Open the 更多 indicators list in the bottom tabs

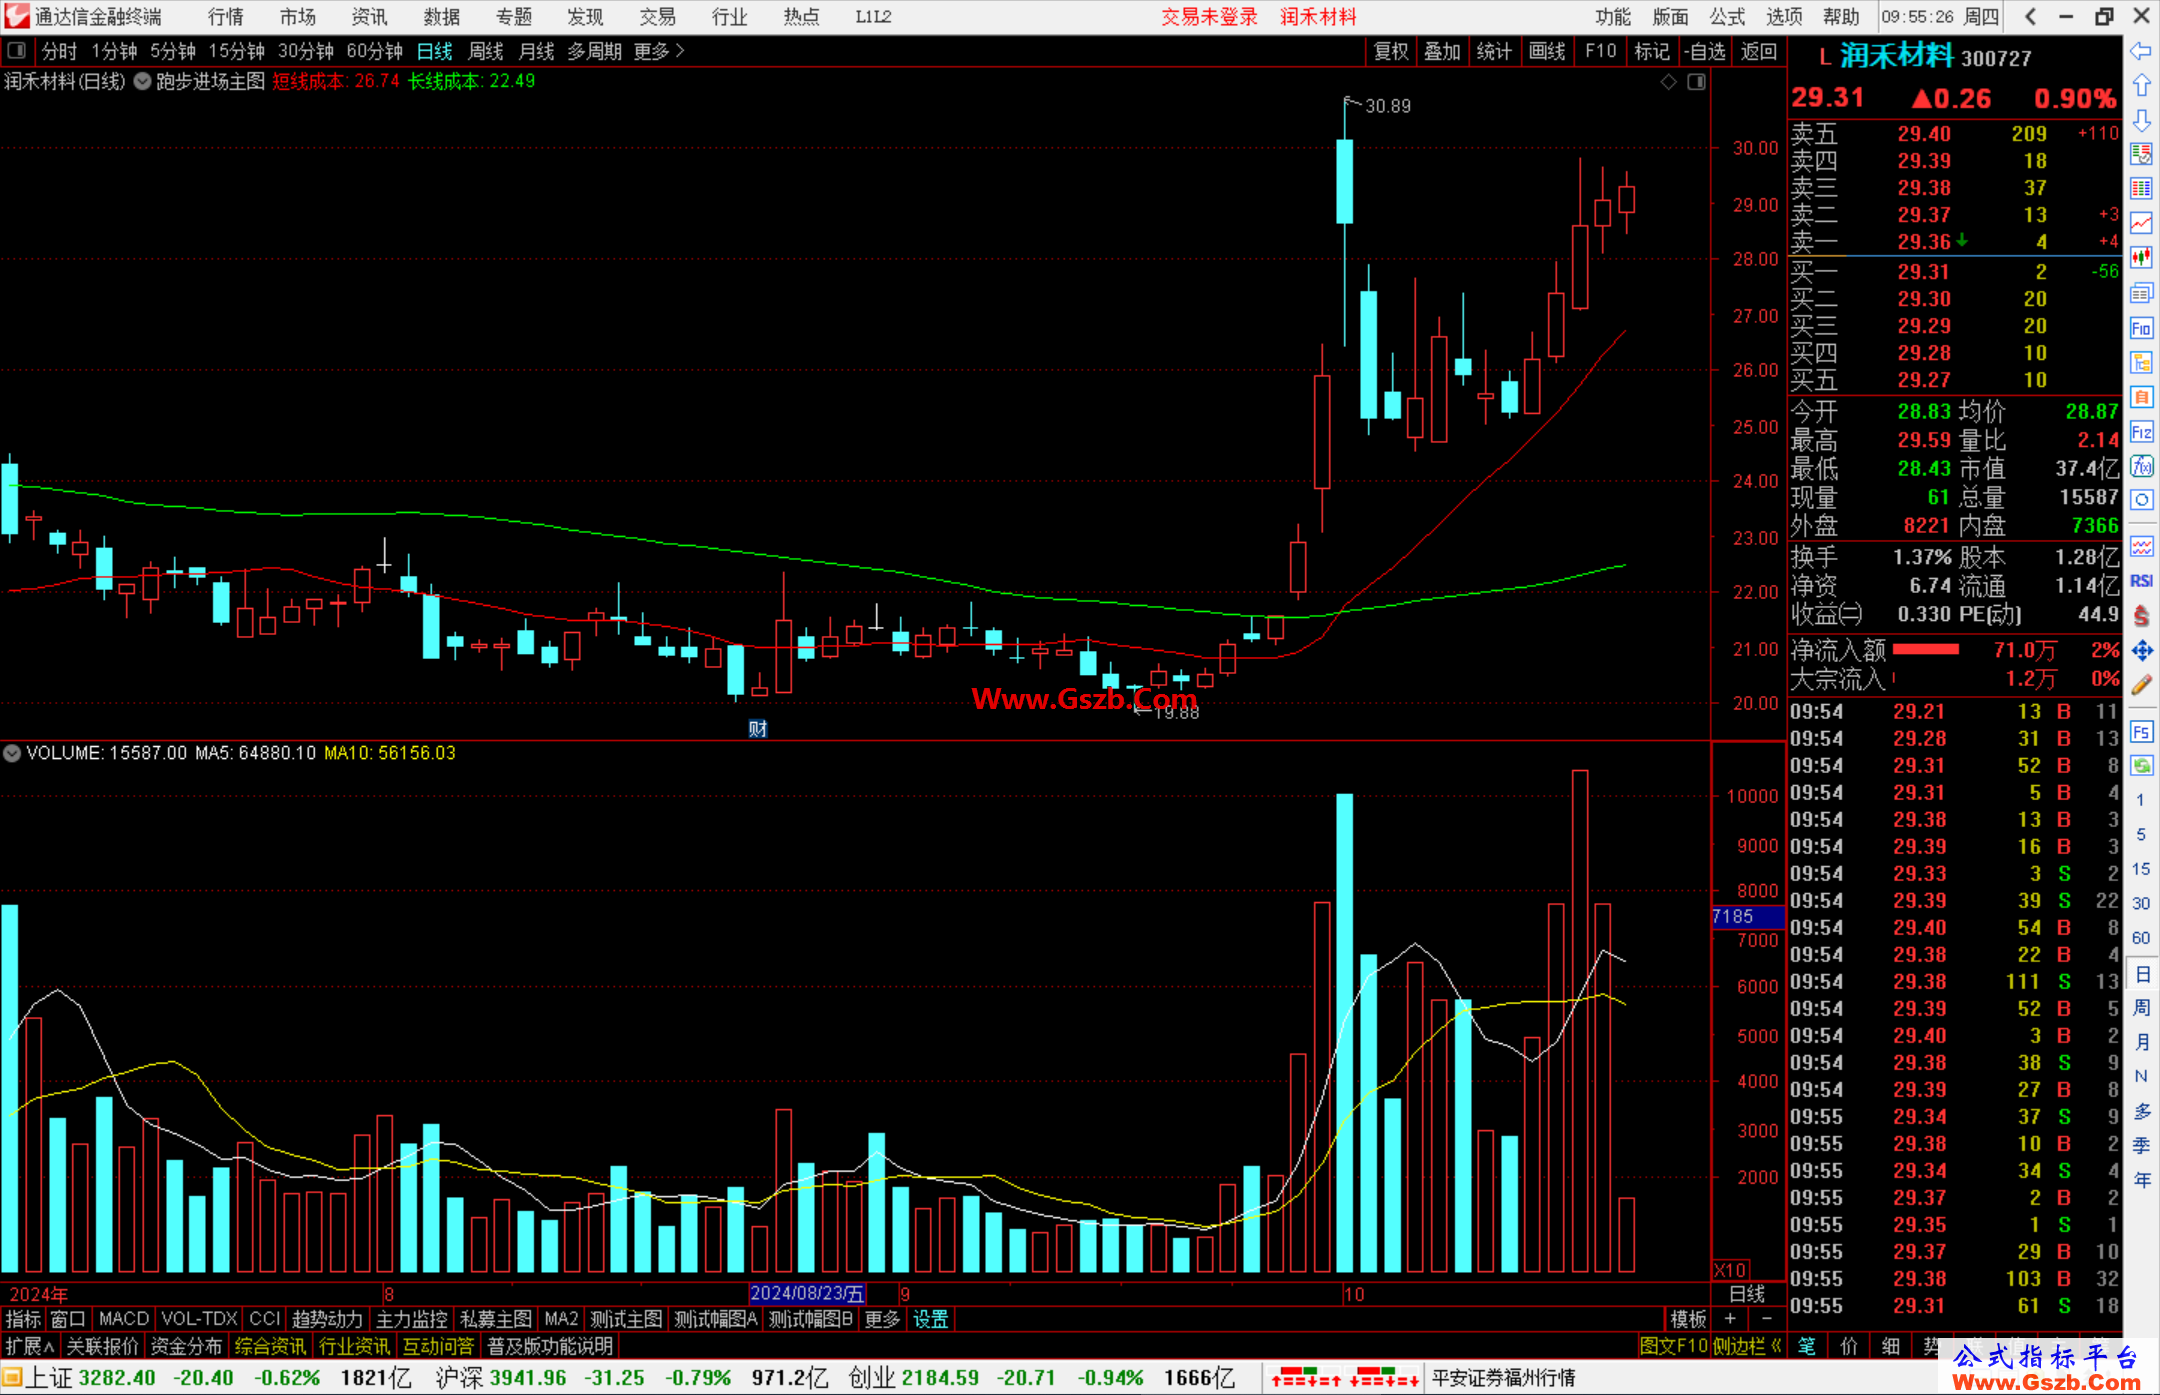tap(882, 1319)
